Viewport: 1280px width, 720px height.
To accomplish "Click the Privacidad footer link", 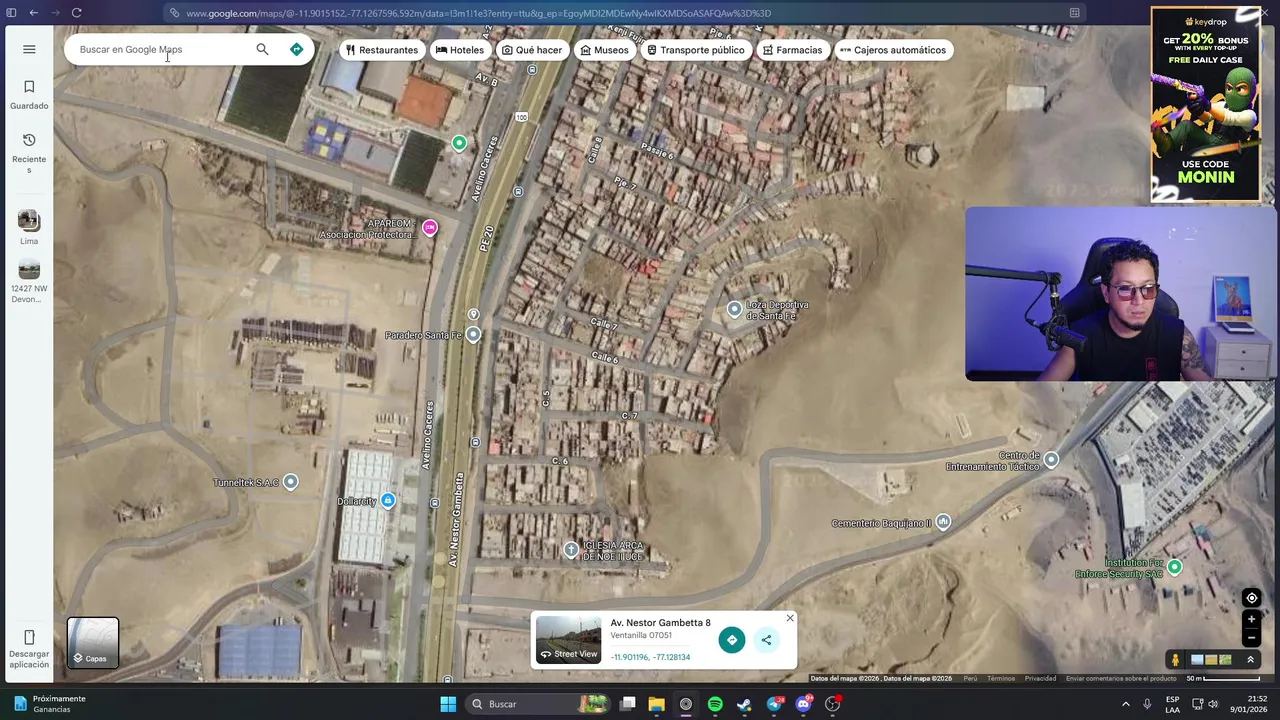I will (1040, 679).
